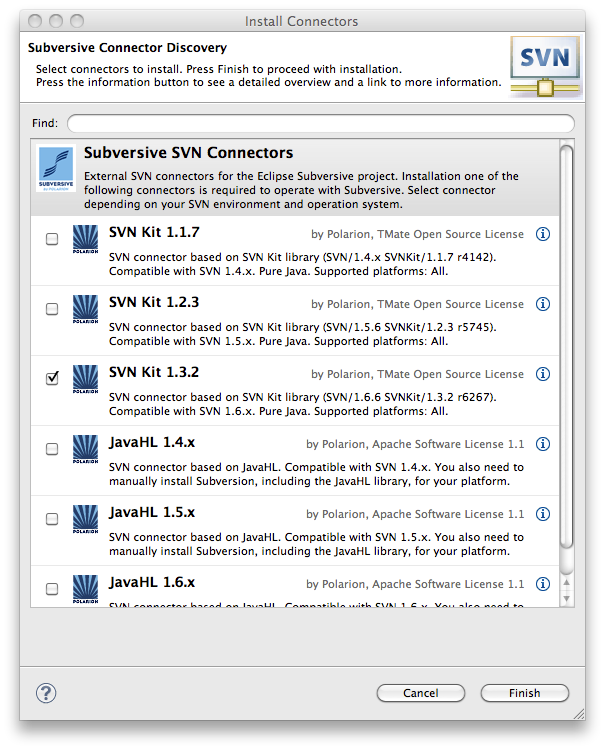
Task: Click Finish to proceed with installation
Action: pyautogui.click(x=525, y=693)
